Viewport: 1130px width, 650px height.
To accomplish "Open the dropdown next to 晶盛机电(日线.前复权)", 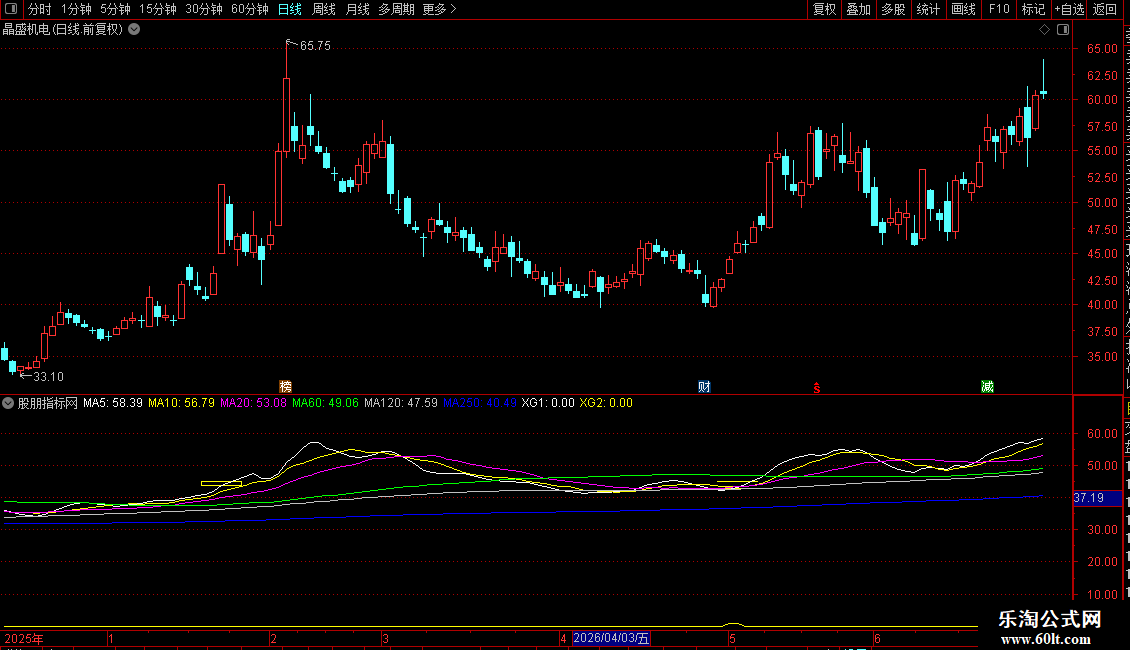I will pos(134,30).
